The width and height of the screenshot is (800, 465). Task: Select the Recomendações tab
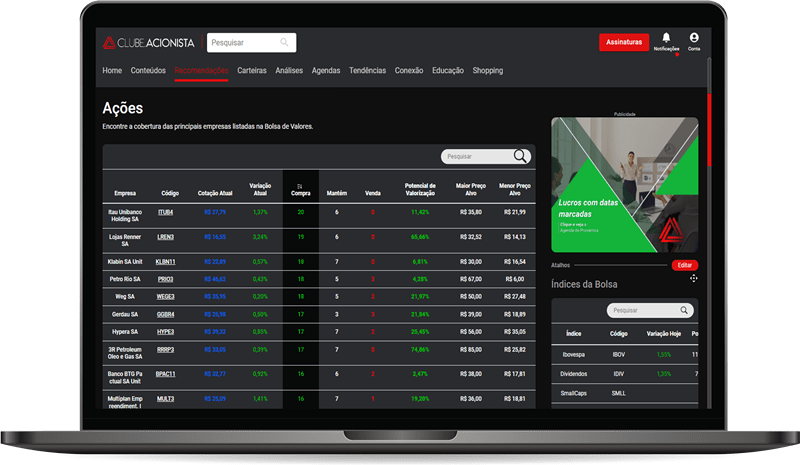click(x=202, y=70)
